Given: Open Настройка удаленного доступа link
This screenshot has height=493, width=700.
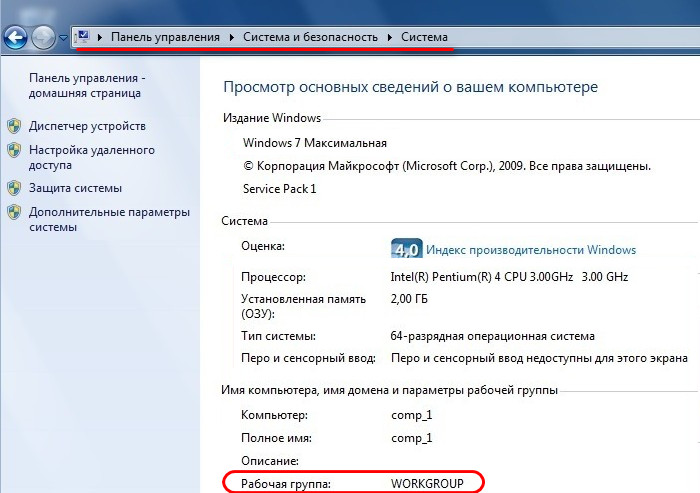Looking at the screenshot, I should (92, 157).
